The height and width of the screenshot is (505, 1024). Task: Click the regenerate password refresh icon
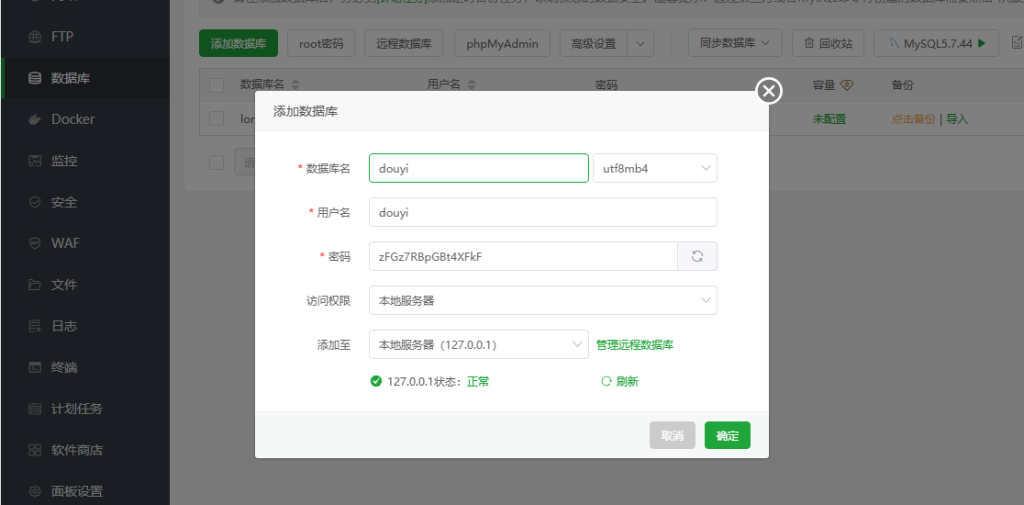click(x=697, y=256)
